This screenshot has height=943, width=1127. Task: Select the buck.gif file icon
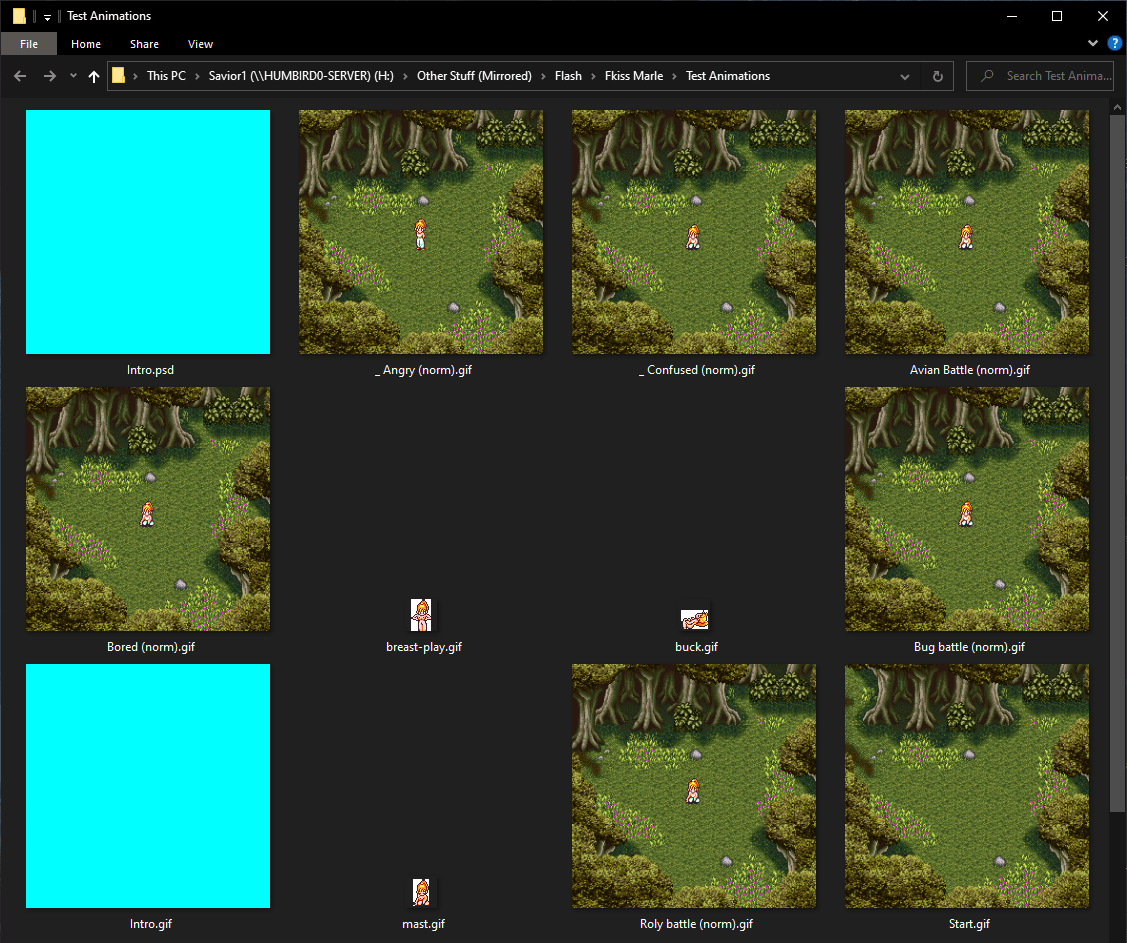click(x=695, y=618)
